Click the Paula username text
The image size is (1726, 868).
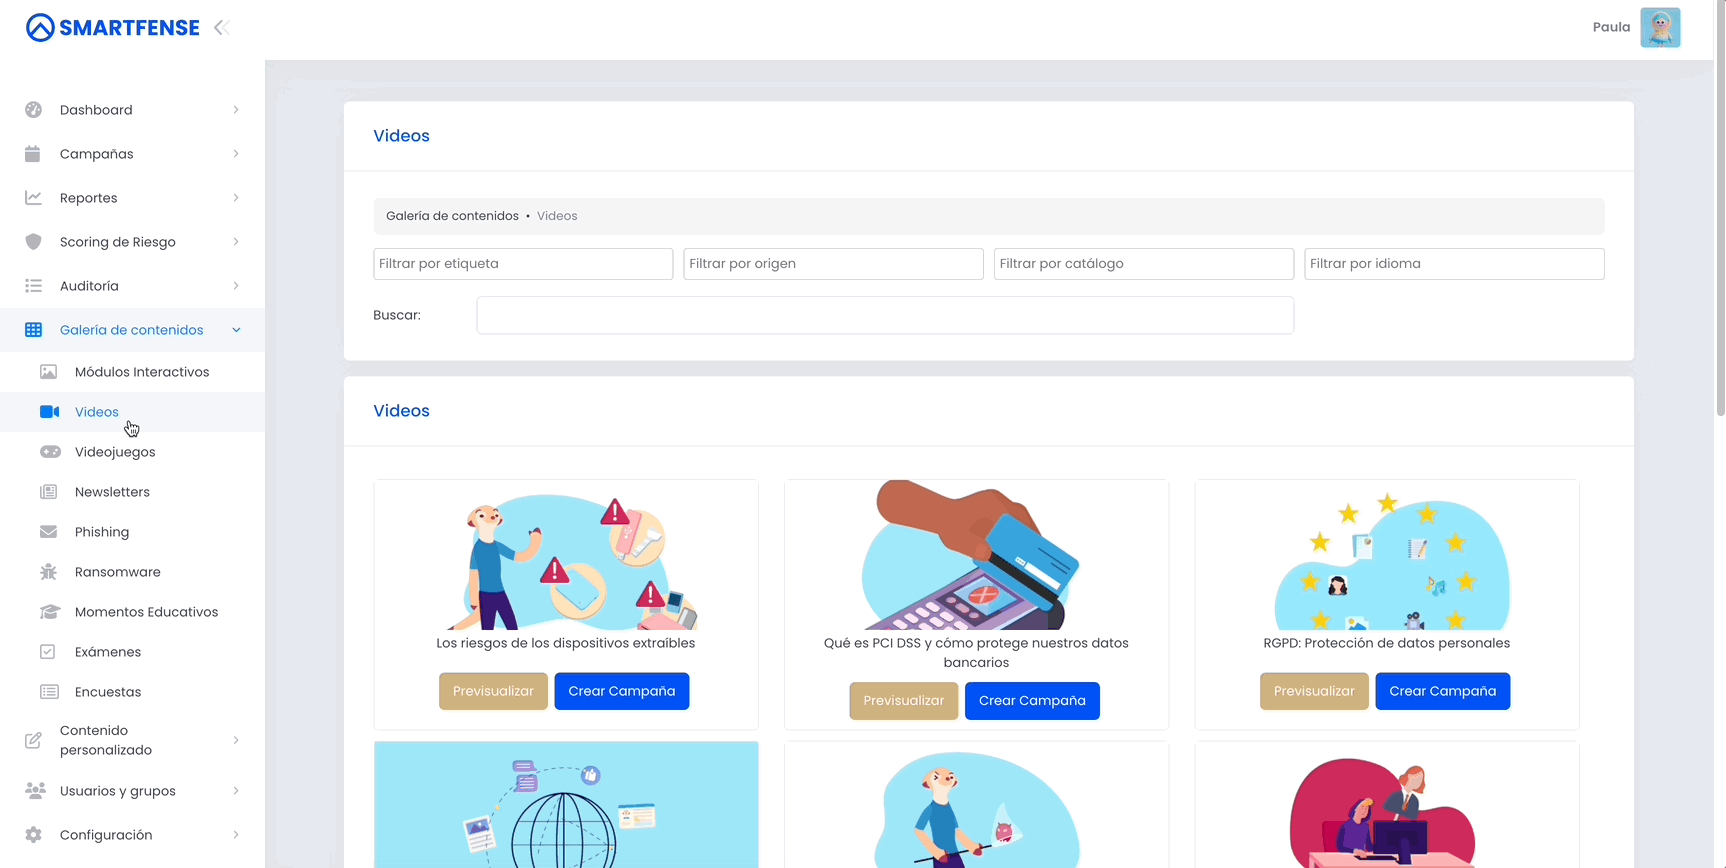(x=1611, y=27)
